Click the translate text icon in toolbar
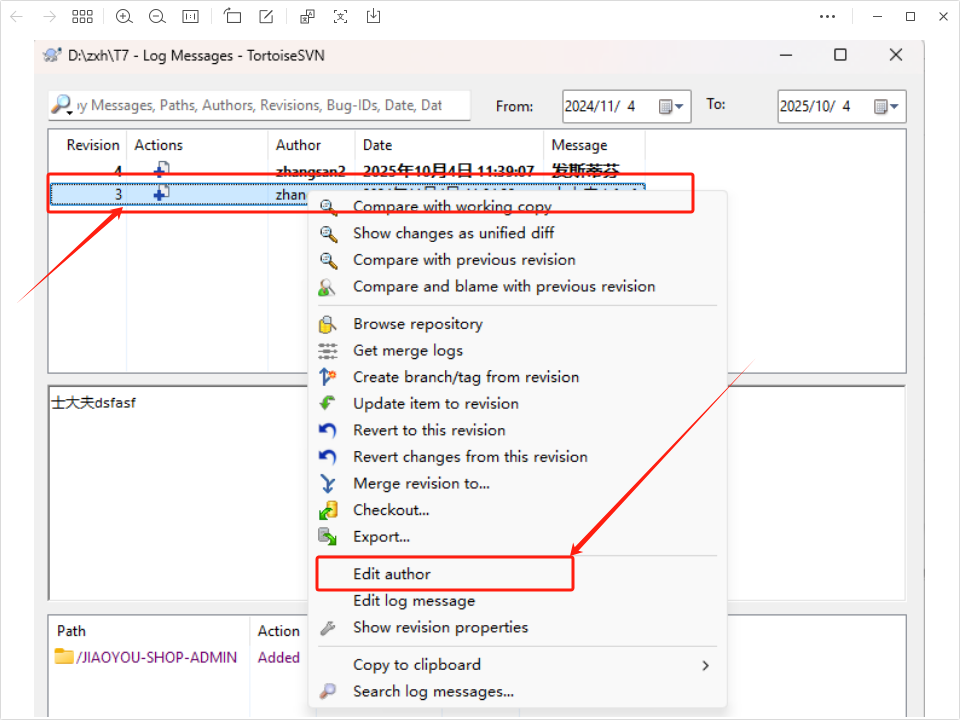Viewport: 960px width, 720px height. click(x=307, y=17)
